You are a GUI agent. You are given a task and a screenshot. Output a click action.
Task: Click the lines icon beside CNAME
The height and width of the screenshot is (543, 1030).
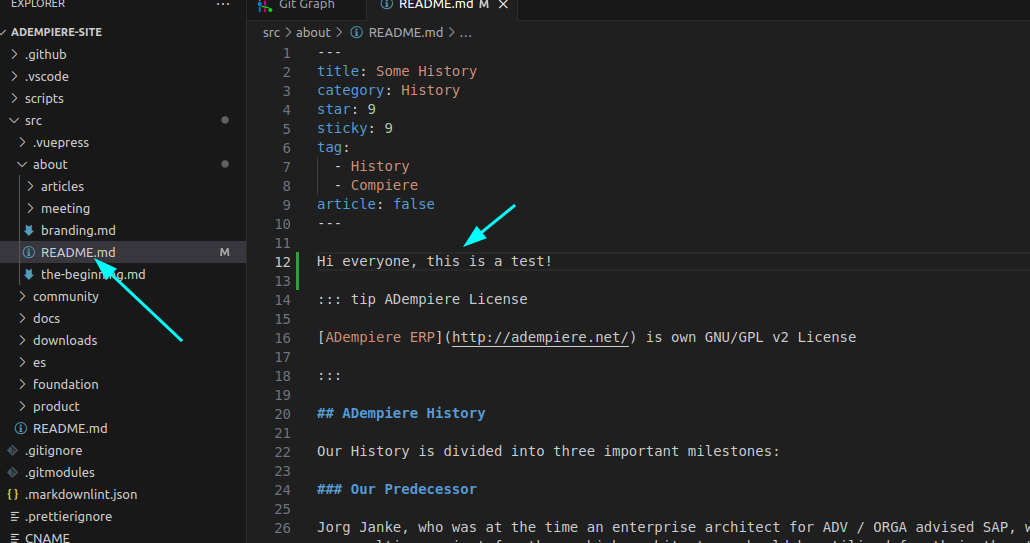tap(14, 538)
